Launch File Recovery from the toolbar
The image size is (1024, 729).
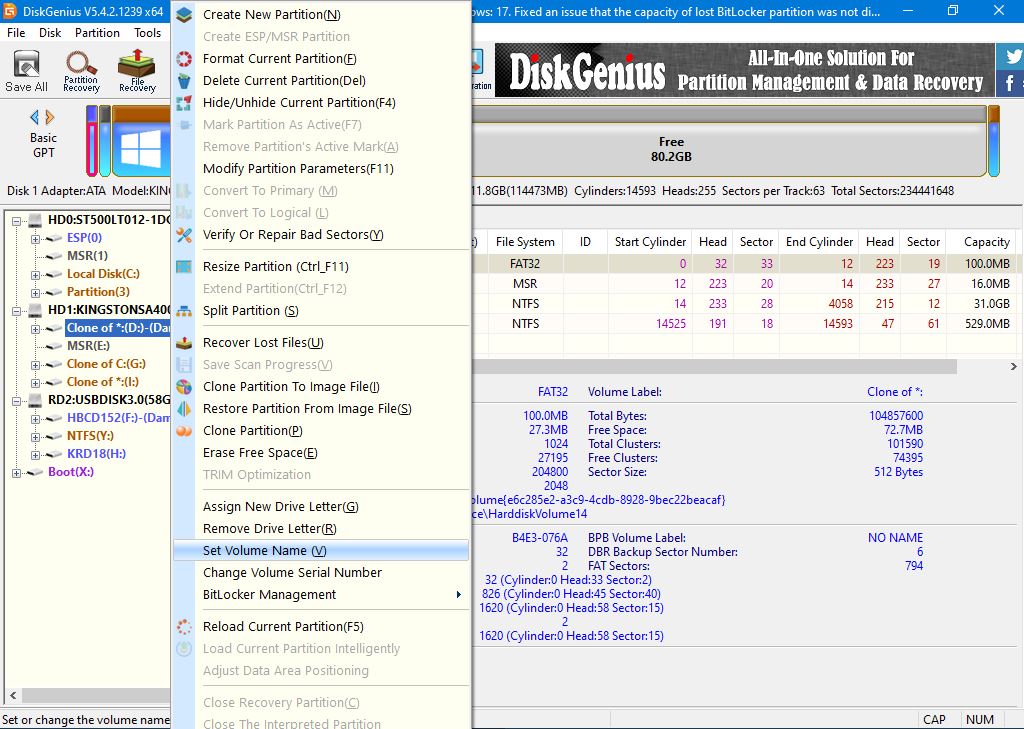point(137,70)
